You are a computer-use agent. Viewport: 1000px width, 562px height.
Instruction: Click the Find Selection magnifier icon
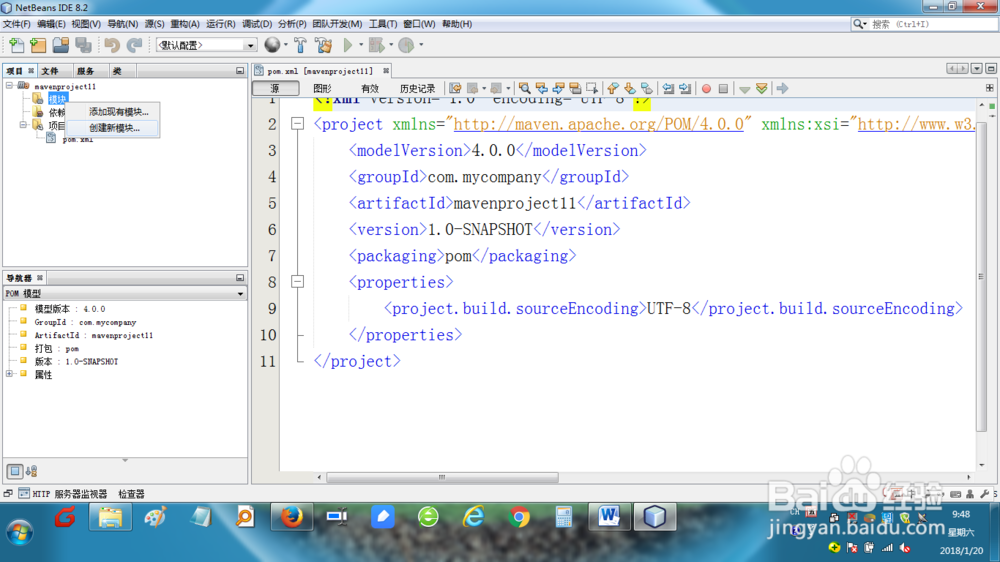point(524,88)
